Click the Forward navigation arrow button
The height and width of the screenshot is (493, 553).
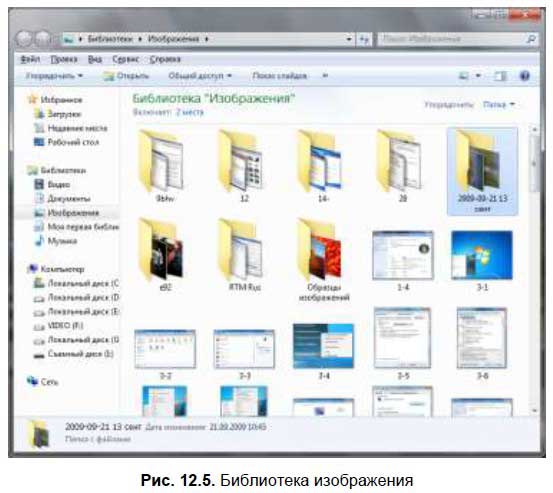pyautogui.click(x=43, y=39)
